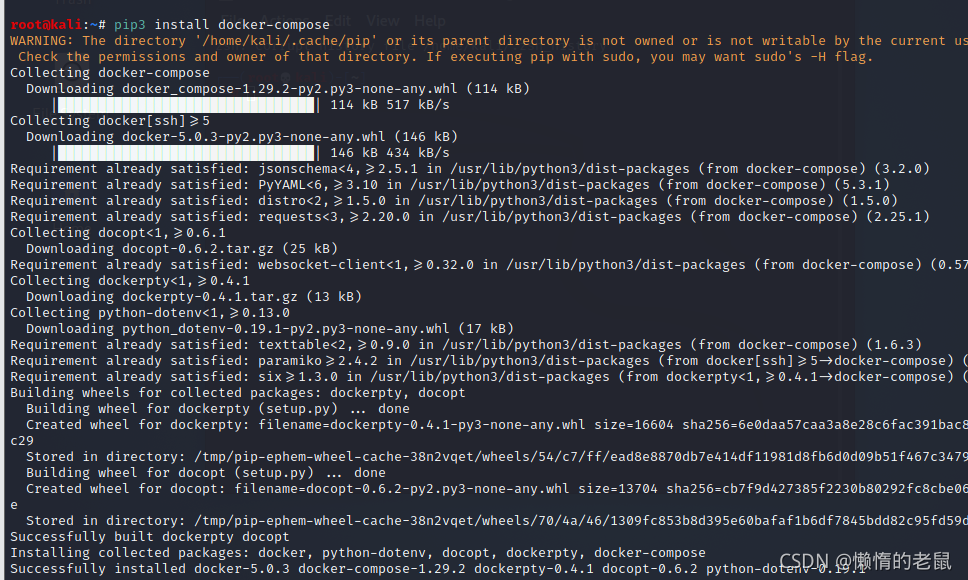
Task: Click the orange WARNING text line
Action: [x=489, y=41]
